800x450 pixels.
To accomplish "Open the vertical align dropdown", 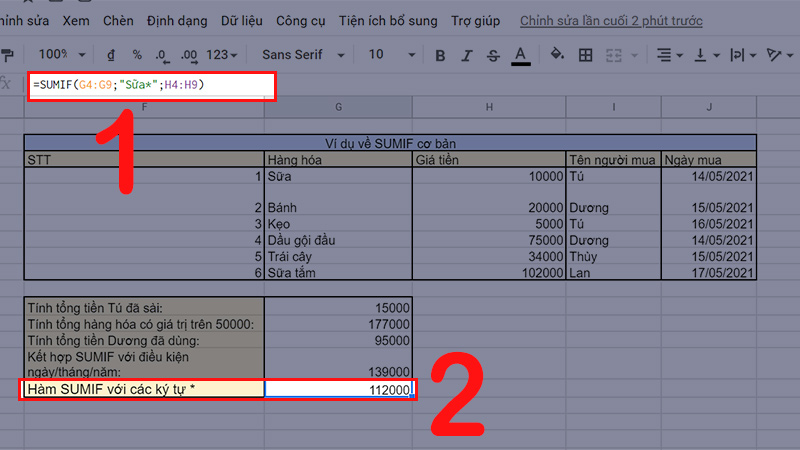I will click(x=707, y=55).
